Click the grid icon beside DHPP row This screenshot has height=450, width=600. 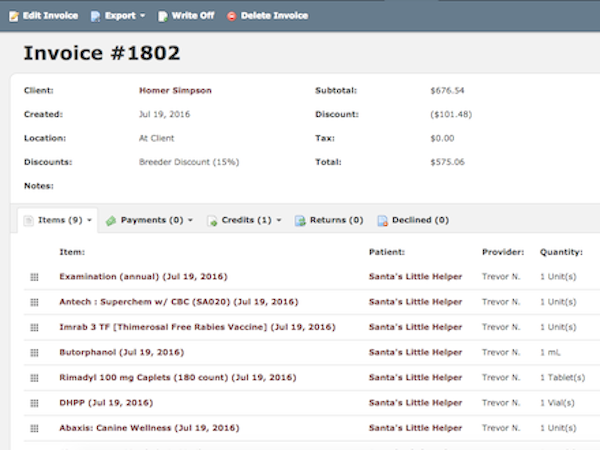[x=34, y=403]
